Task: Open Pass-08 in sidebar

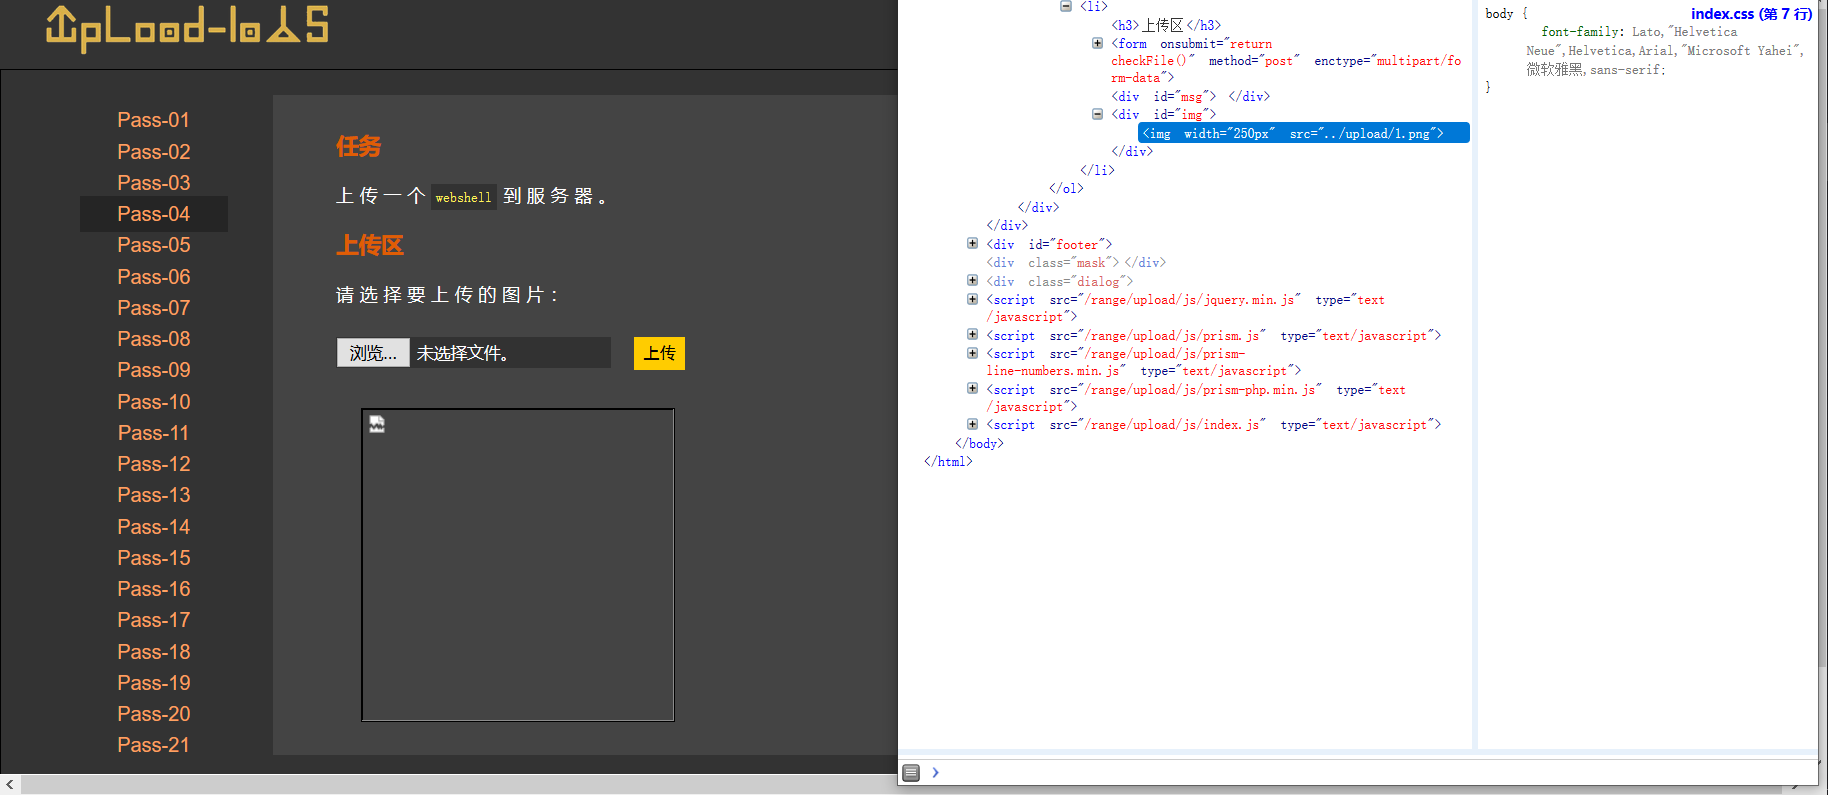Action: coord(154,339)
